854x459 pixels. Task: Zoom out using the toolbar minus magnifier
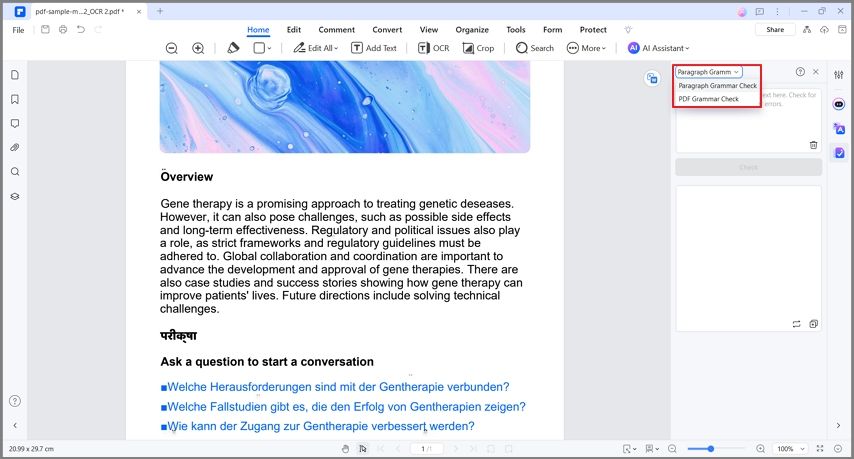coord(172,48)
